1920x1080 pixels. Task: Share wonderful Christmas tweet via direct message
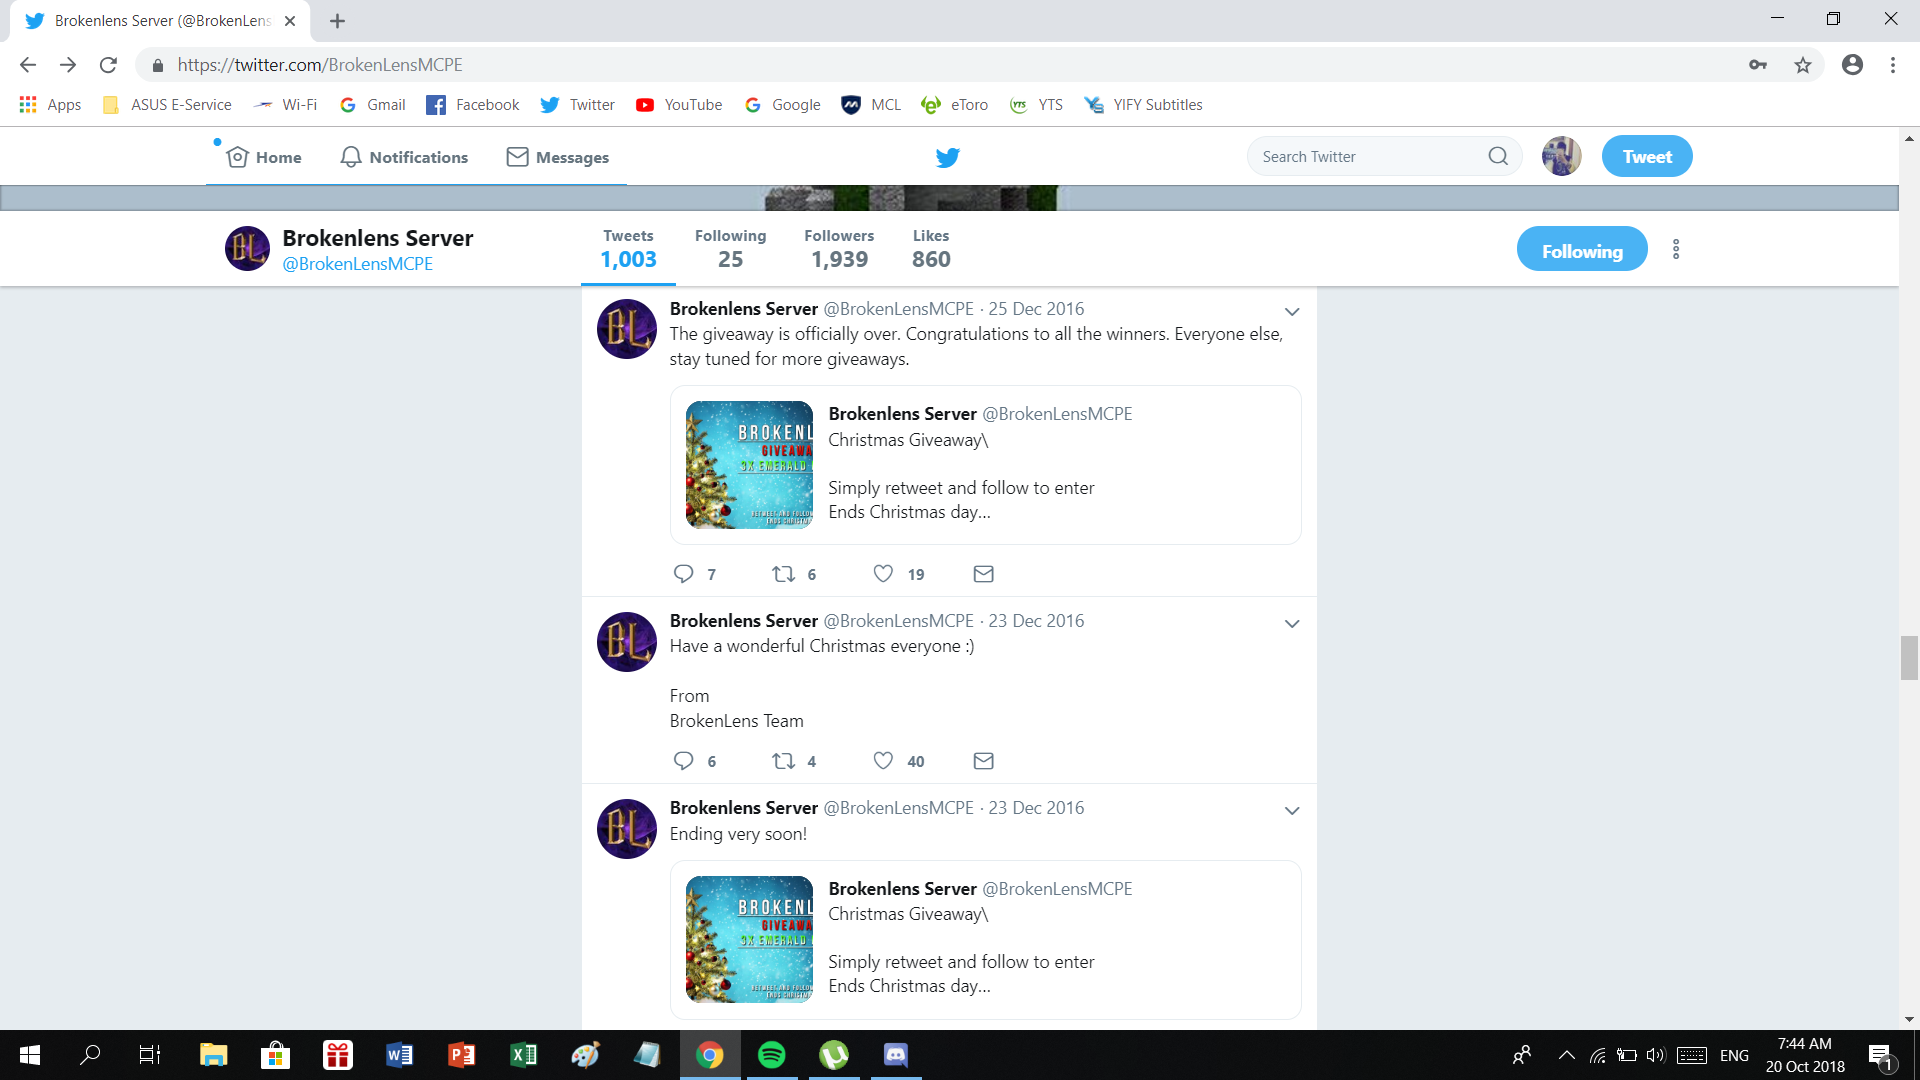coord(983,760)
